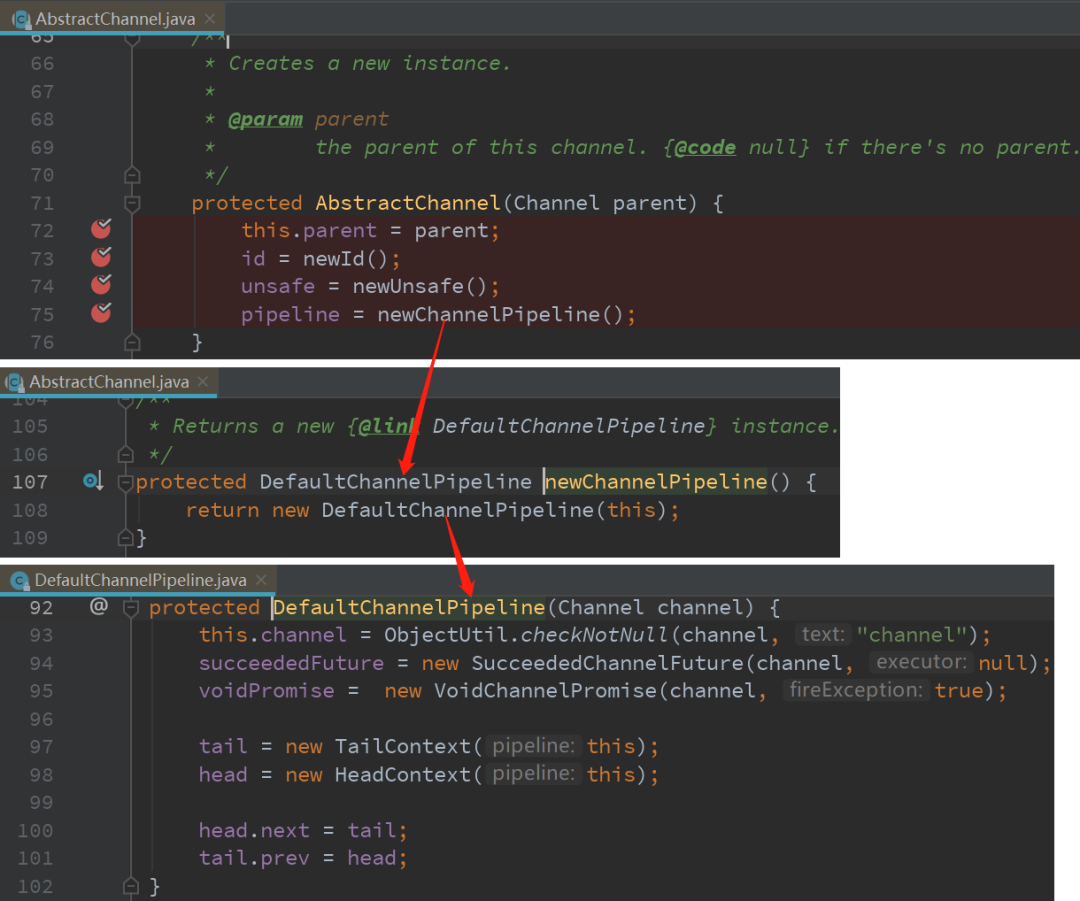Image resolution: width=1080 pixels, height=901 pixels.
Task: Click class icon on top AbstractChannel.java tab
Action: 21,19
